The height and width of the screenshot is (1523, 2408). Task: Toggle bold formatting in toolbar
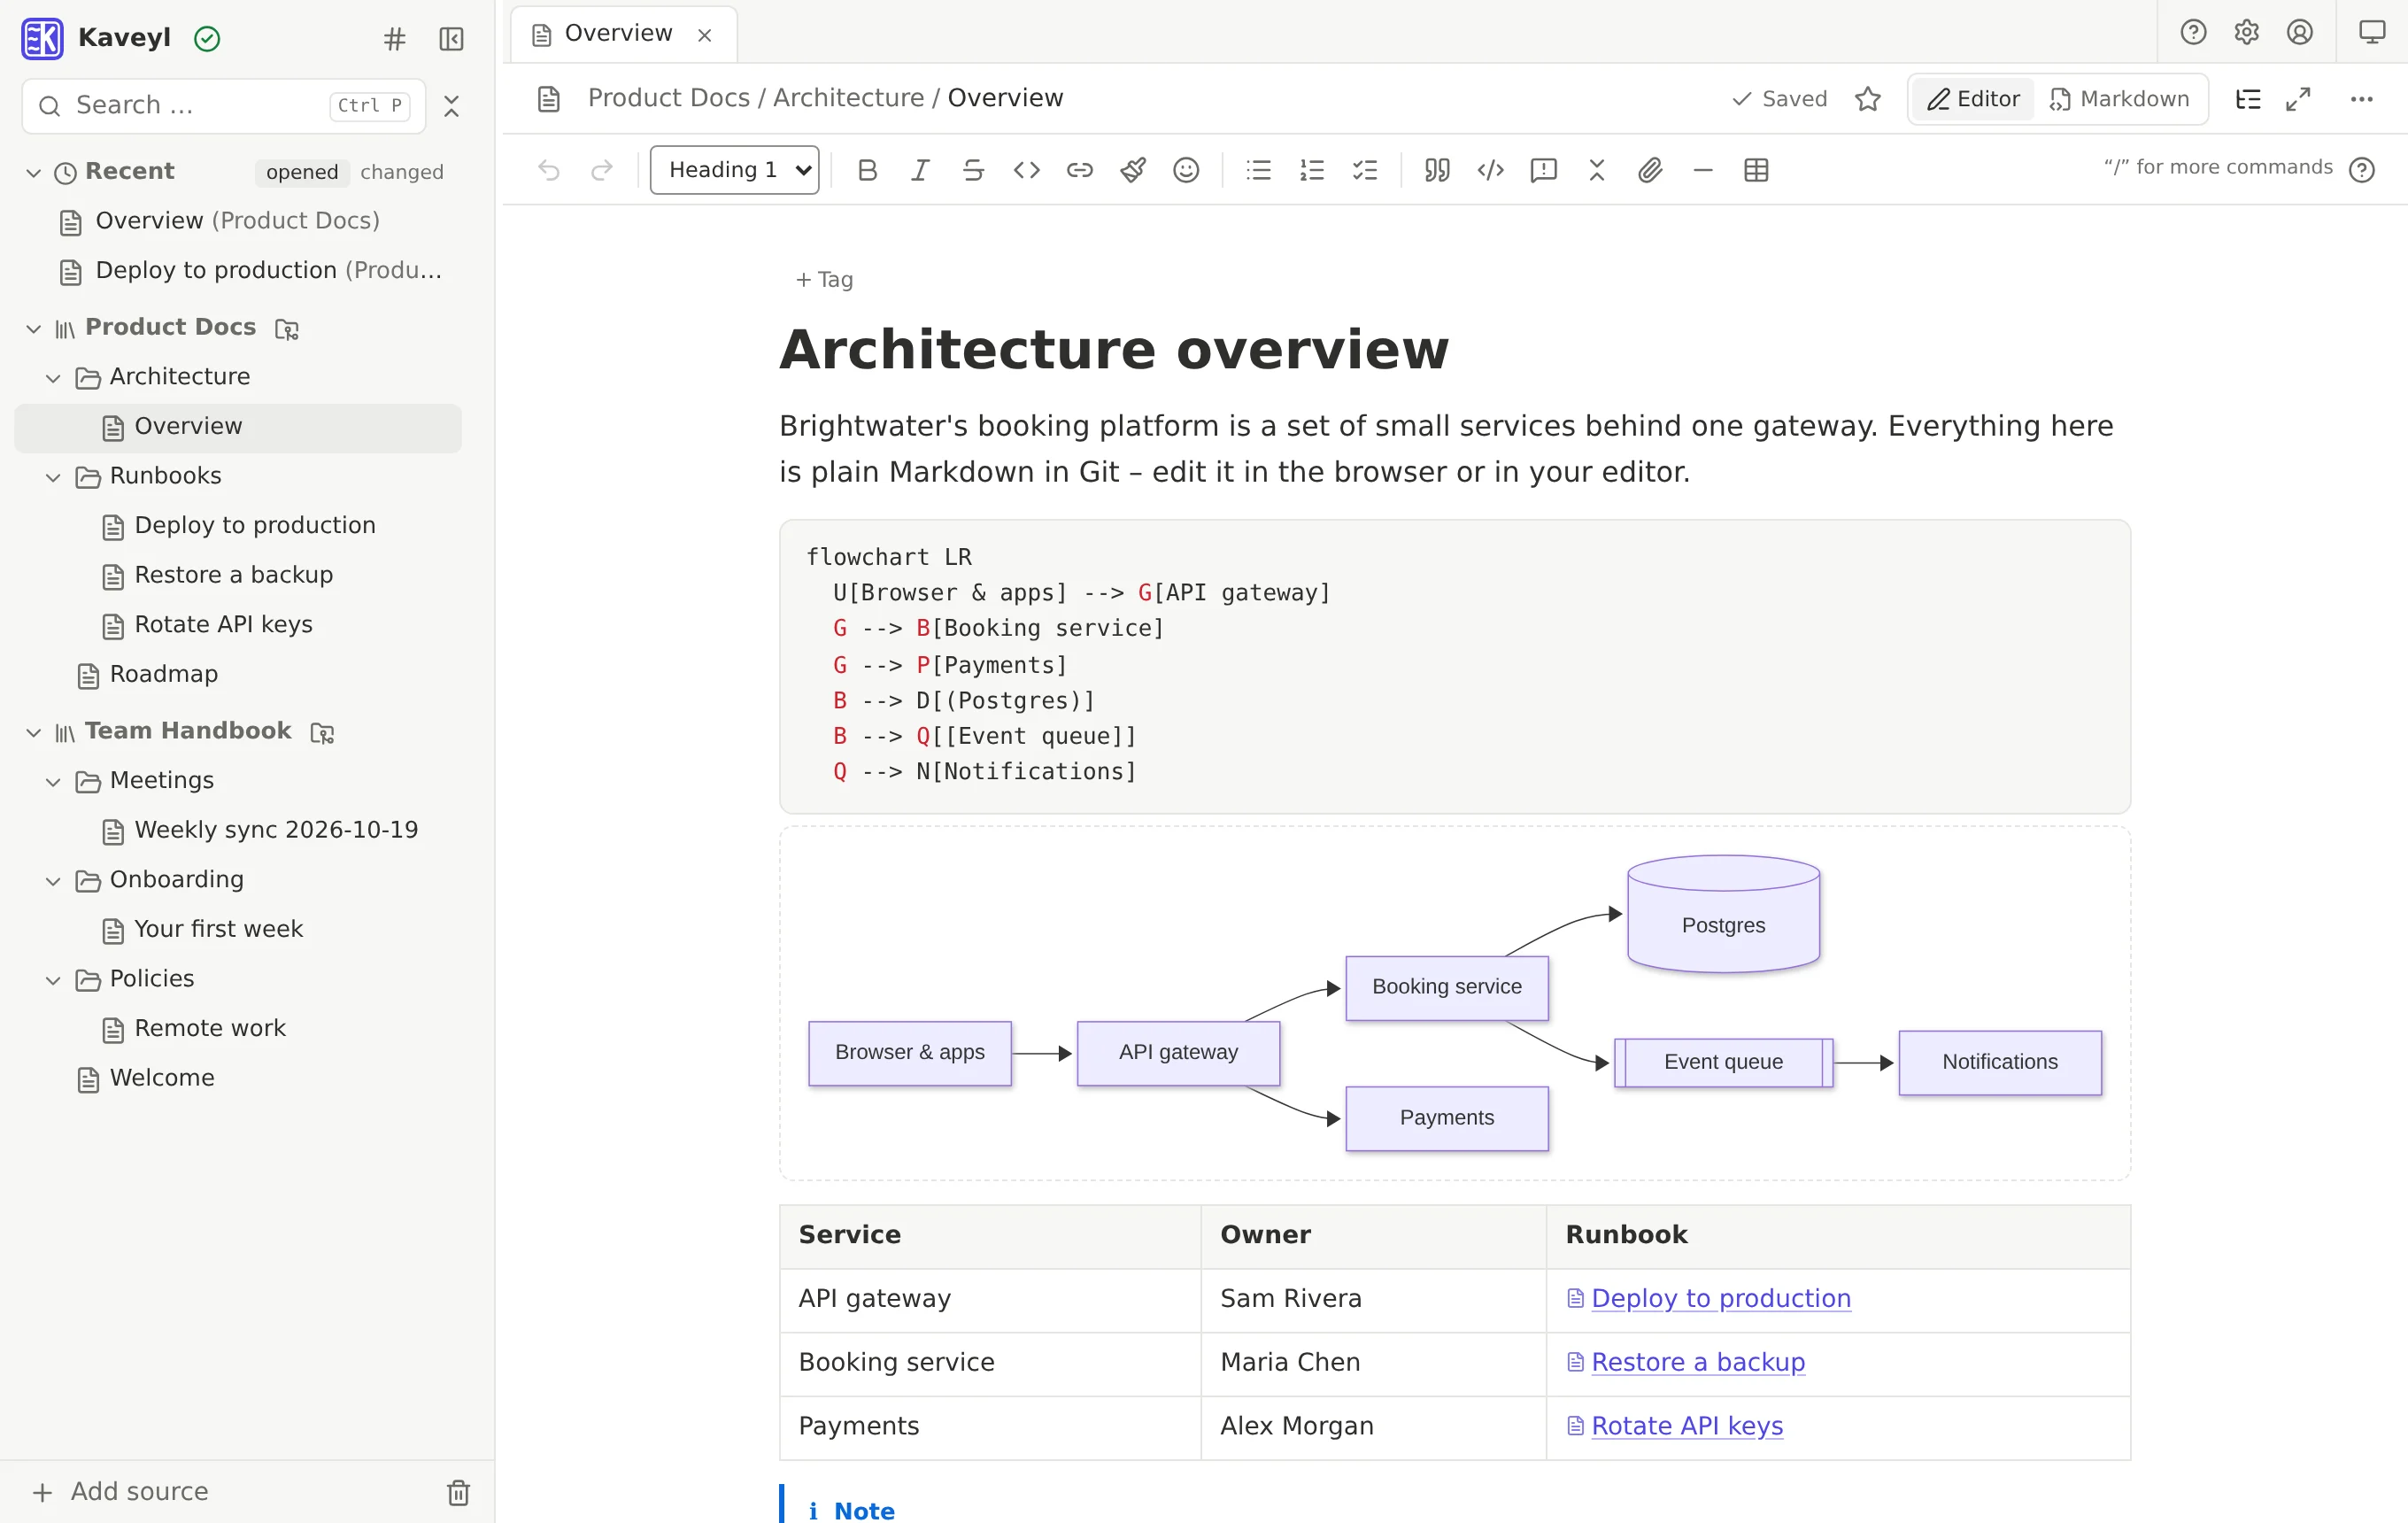[x=867, y=170]
